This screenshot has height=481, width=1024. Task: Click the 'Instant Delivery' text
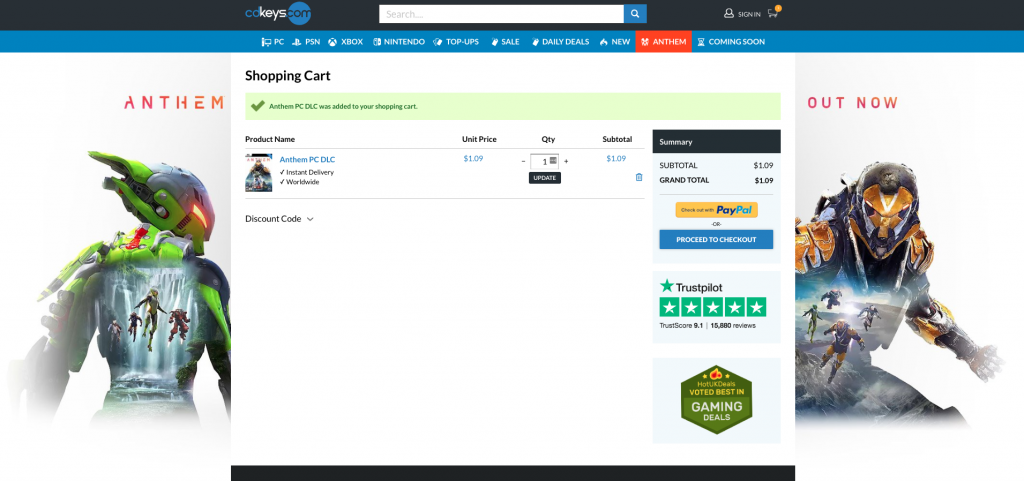tap(310, 172)
